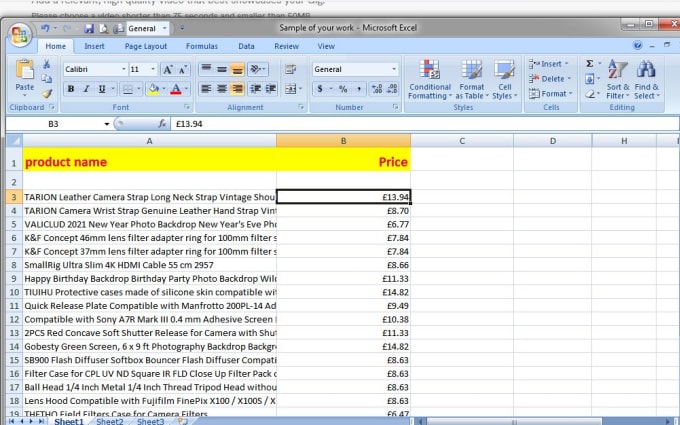Open the Excel Help question icon
Image resolution: width=680 pixels, height=425 pixels.
[x=637, y=45]
